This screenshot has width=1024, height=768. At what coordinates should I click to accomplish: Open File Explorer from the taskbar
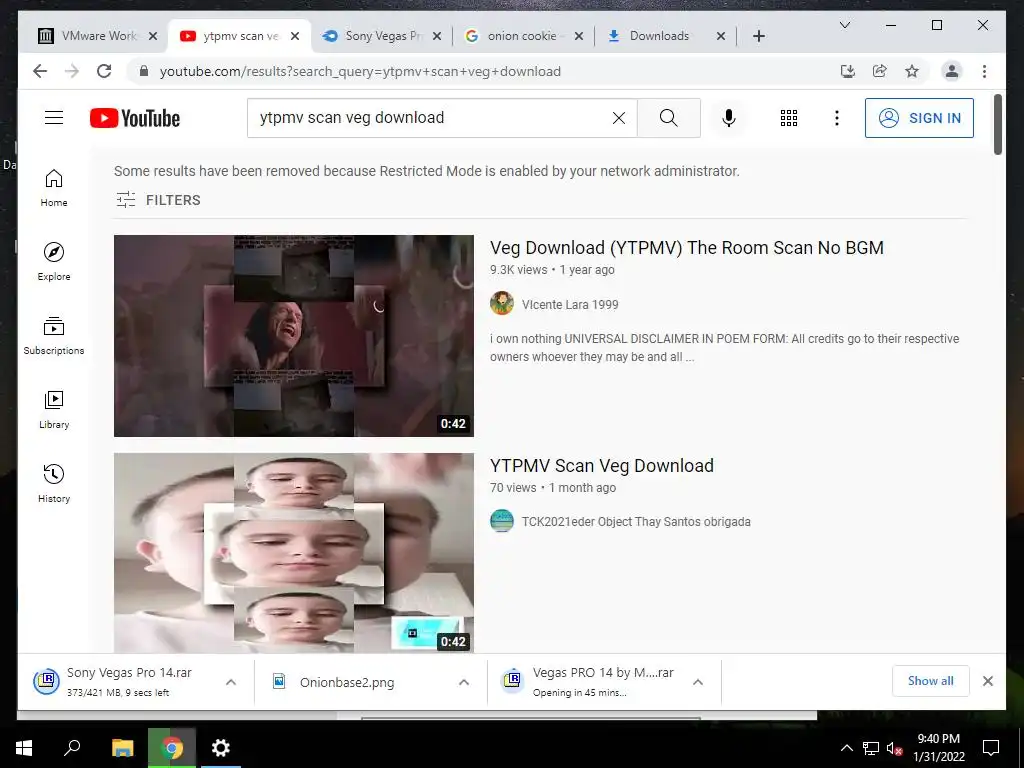pos(122,748)
